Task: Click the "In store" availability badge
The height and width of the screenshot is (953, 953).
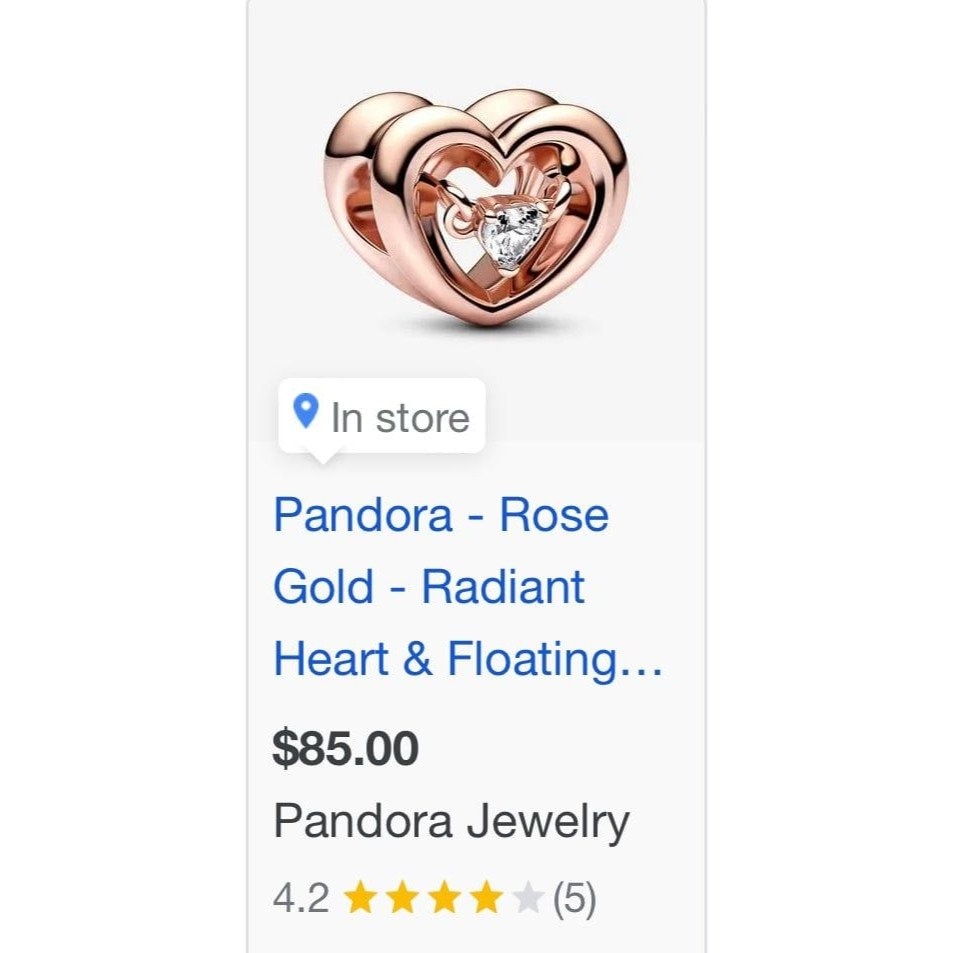Action: click(x=381, y=415)
